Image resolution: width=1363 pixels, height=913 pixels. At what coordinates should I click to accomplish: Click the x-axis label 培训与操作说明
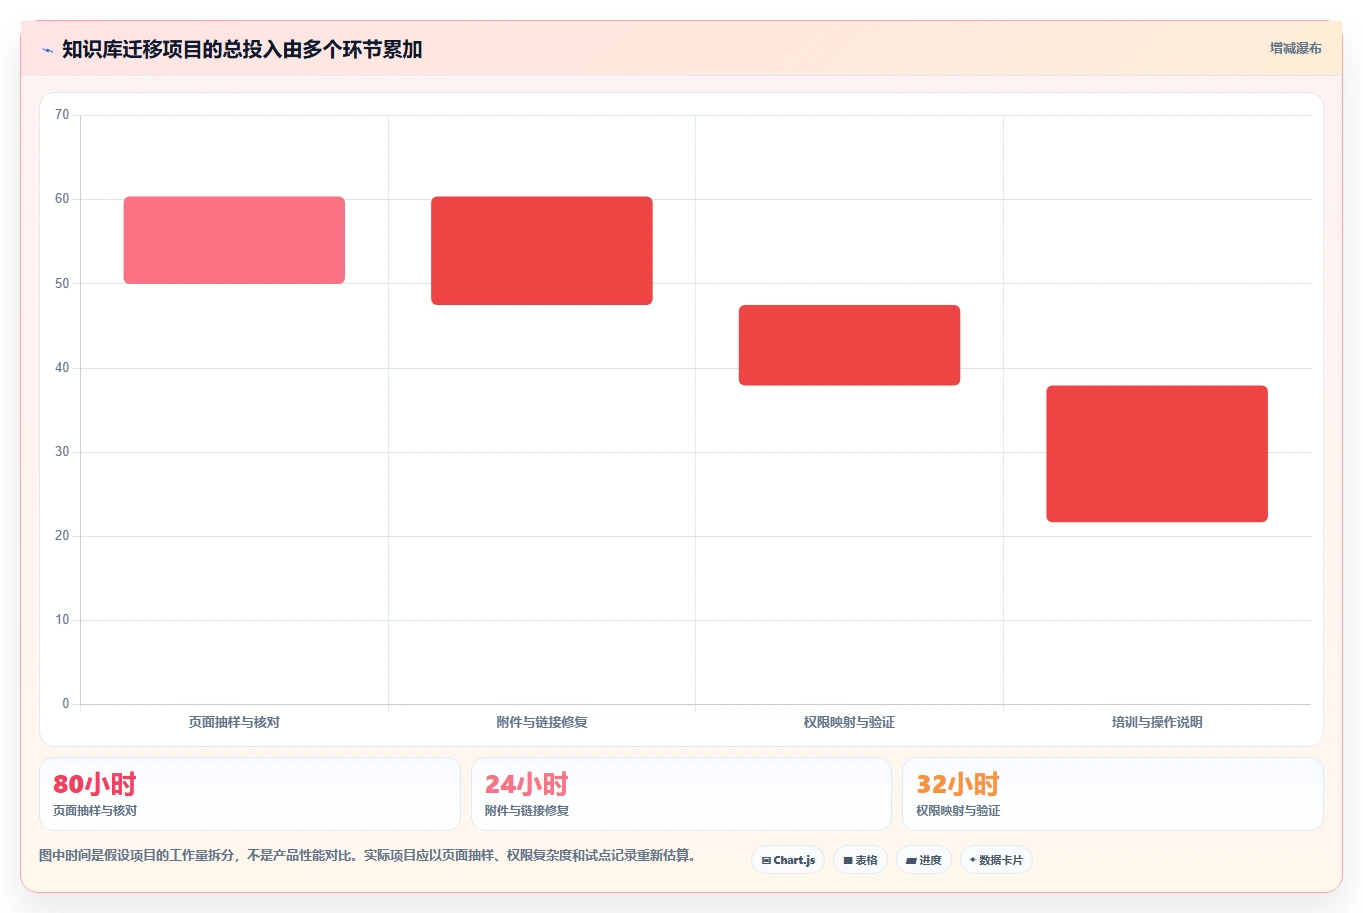pyautogui.click(x=1157, y=722)
